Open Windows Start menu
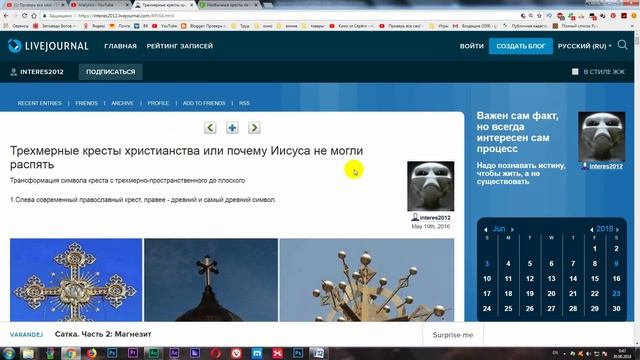 point(9,353)
